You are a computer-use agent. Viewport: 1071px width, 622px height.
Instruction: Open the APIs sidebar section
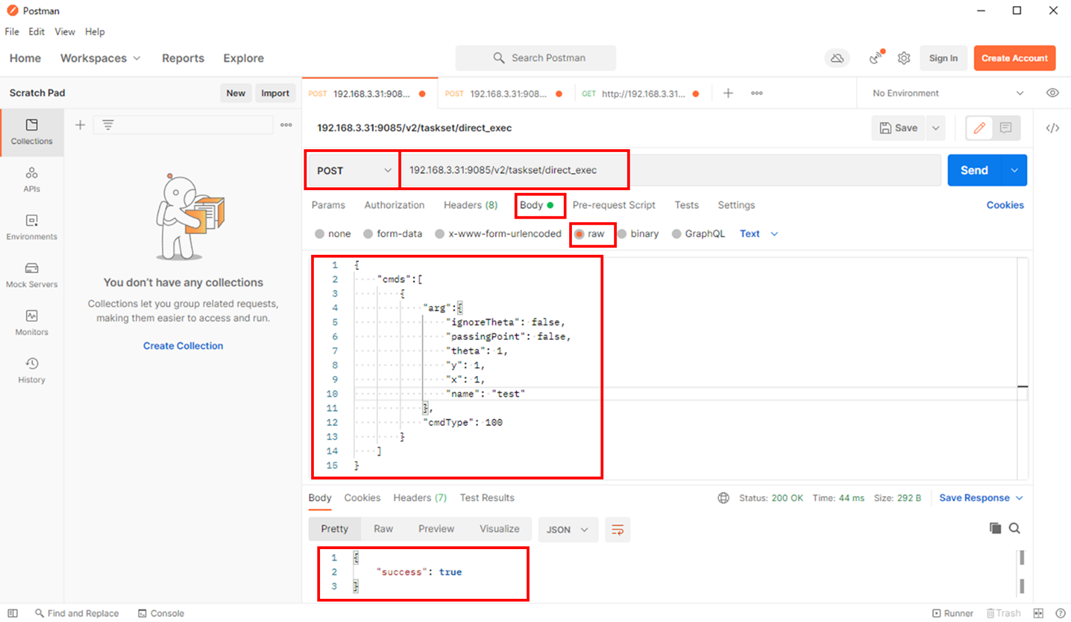[32, 179]
